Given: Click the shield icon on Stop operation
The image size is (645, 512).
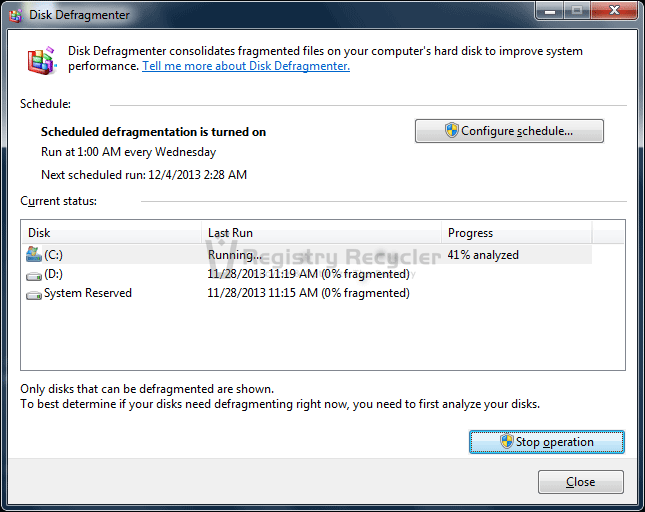Looking at the screenshot, I should (x=506, y=441).
